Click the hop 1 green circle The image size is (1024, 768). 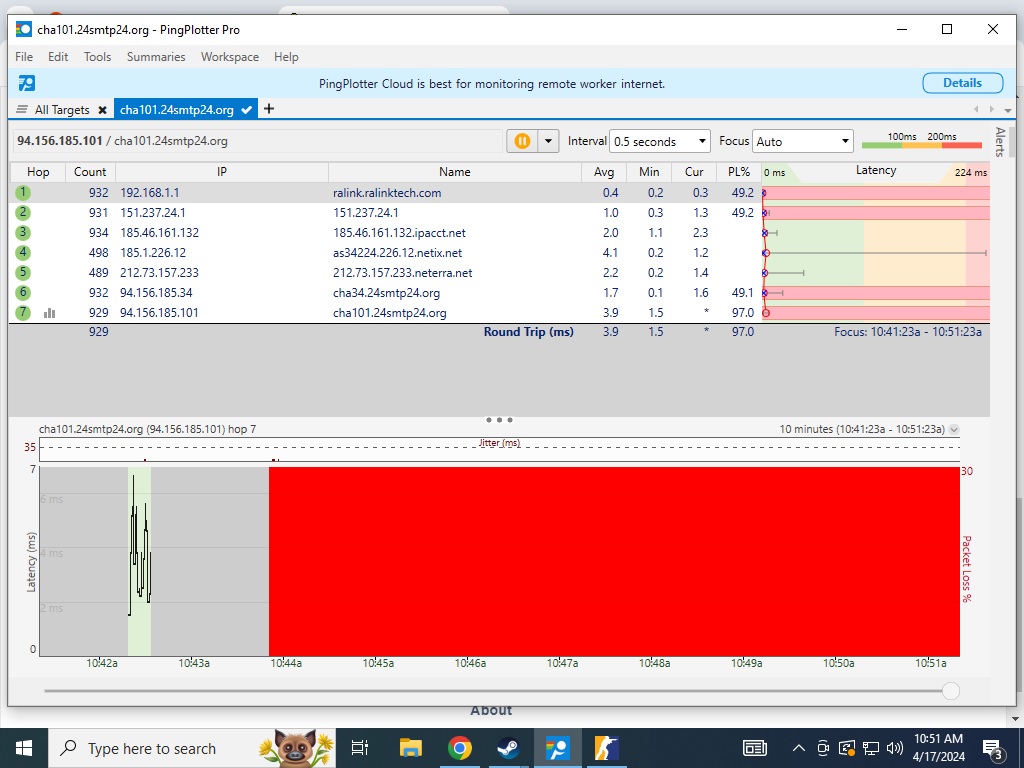pos(22,193)
